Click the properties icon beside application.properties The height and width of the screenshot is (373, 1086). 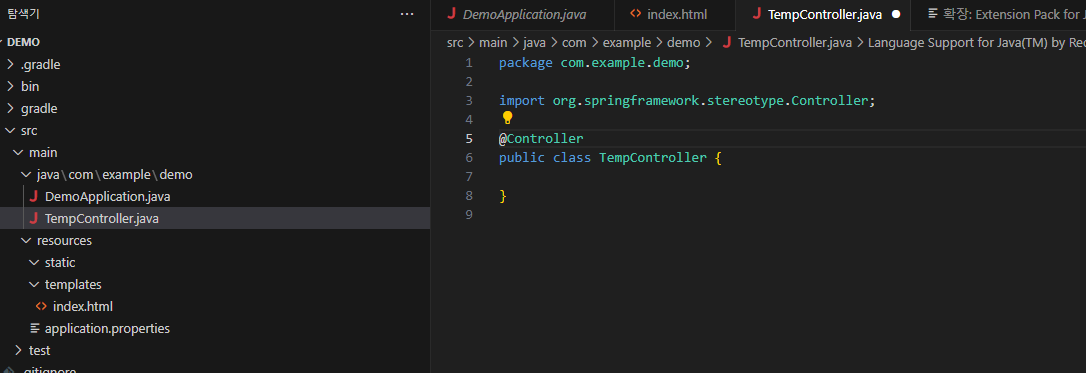click(35, 328)
